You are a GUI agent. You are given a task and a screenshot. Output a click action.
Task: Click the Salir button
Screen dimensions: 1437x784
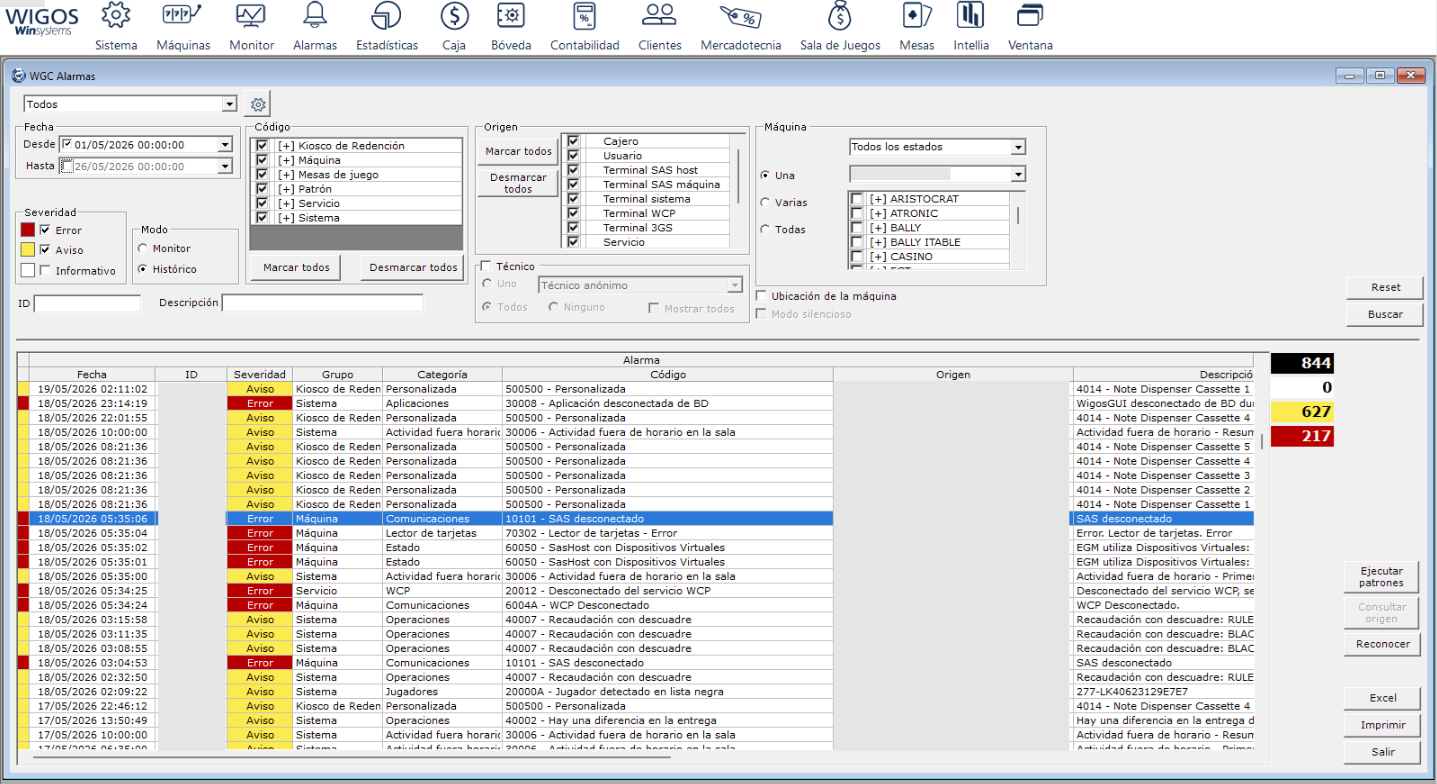point(1383,752)
